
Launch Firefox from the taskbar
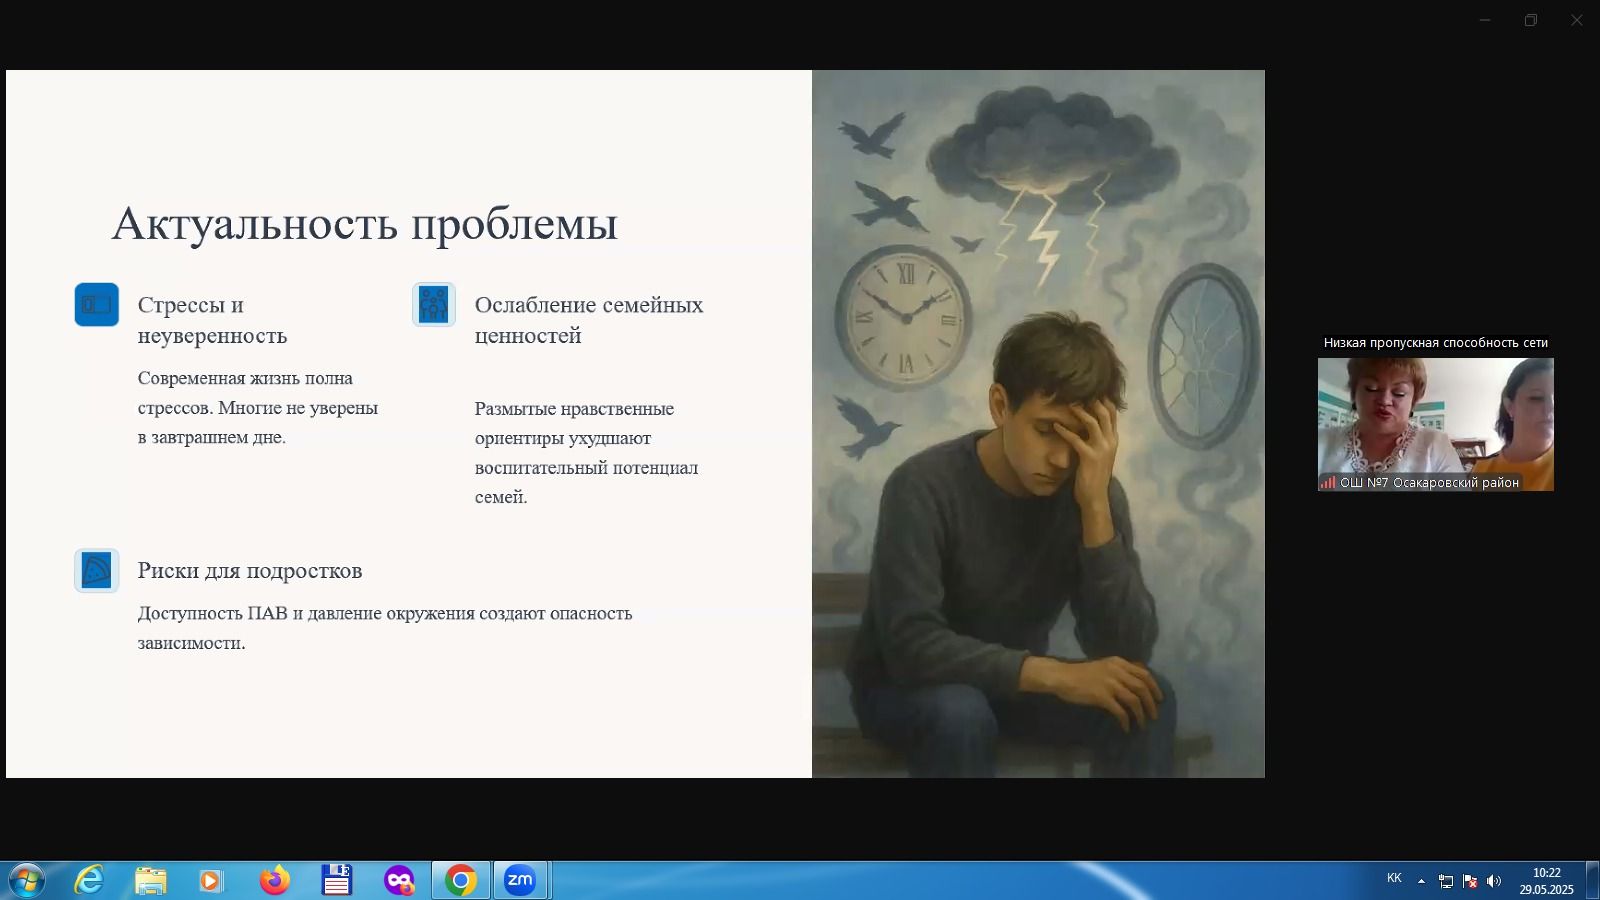pyautogui.click(x=274, y=880)
